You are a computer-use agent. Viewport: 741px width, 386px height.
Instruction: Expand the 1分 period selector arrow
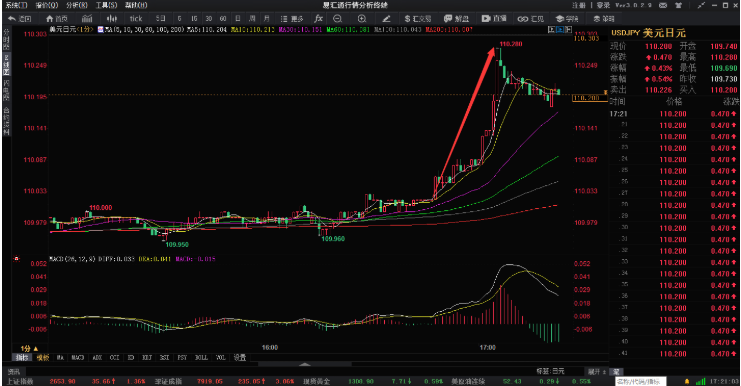[x=35, y=349]
